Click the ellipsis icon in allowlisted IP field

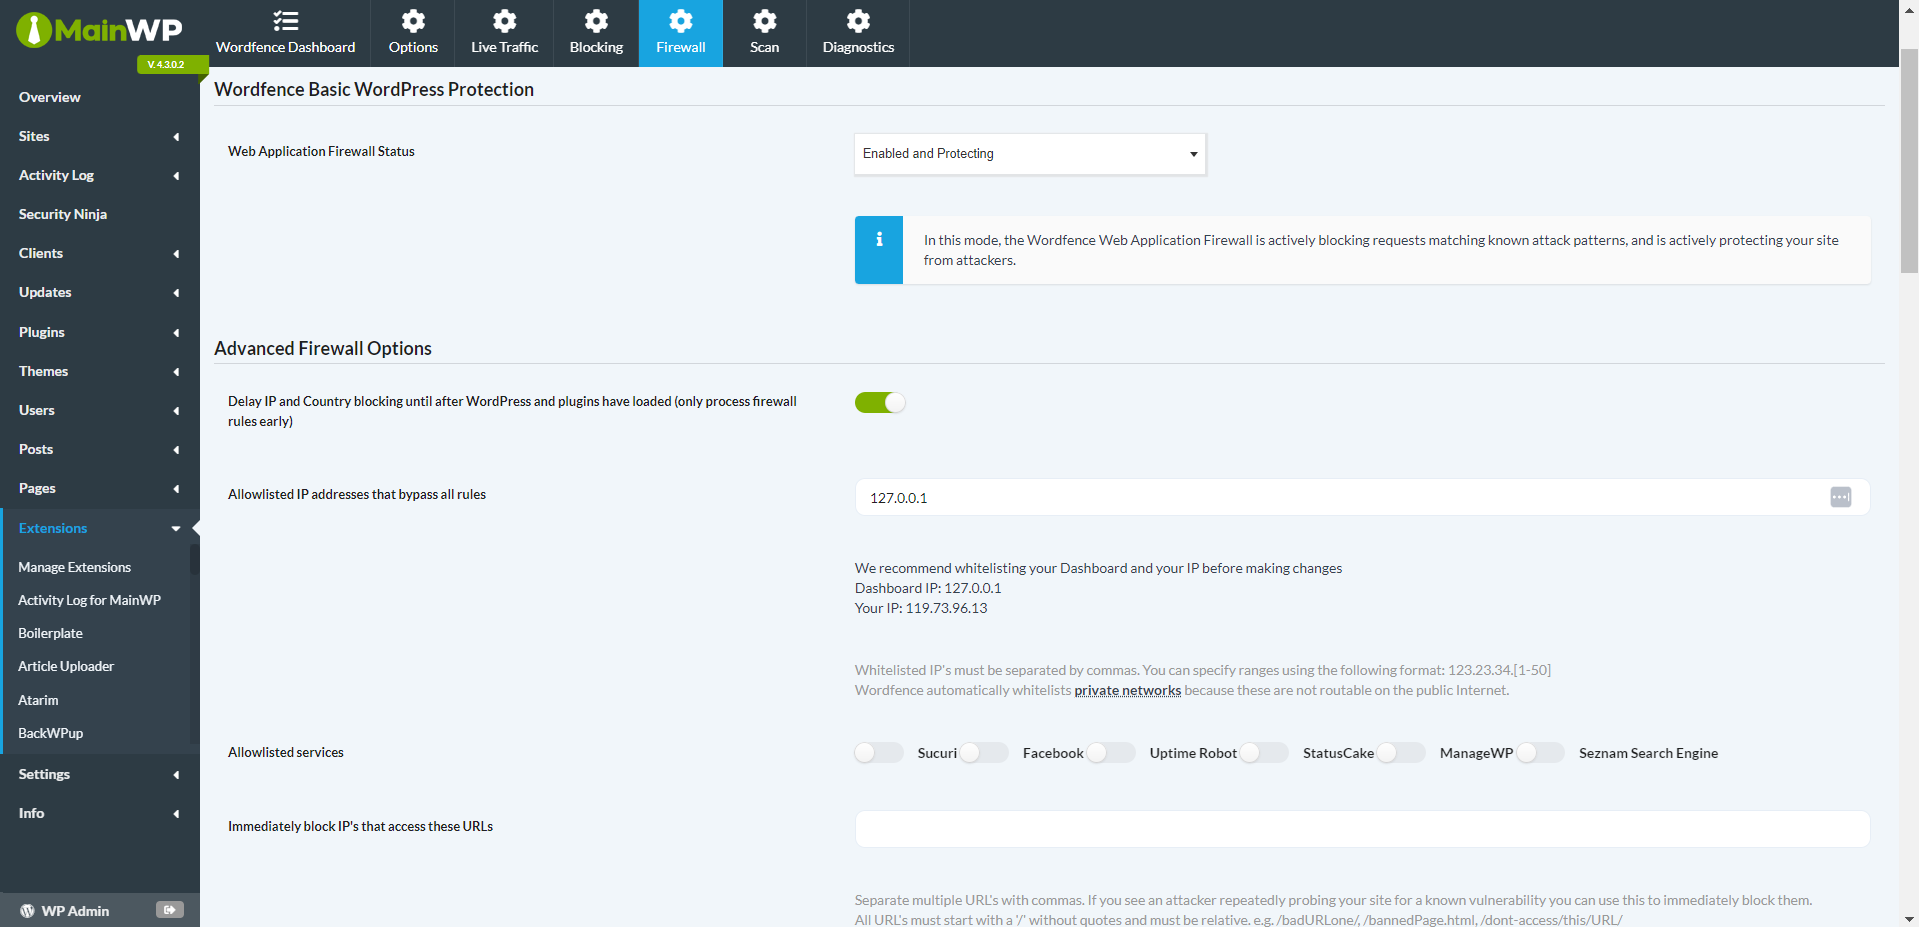pos(1841,497)
